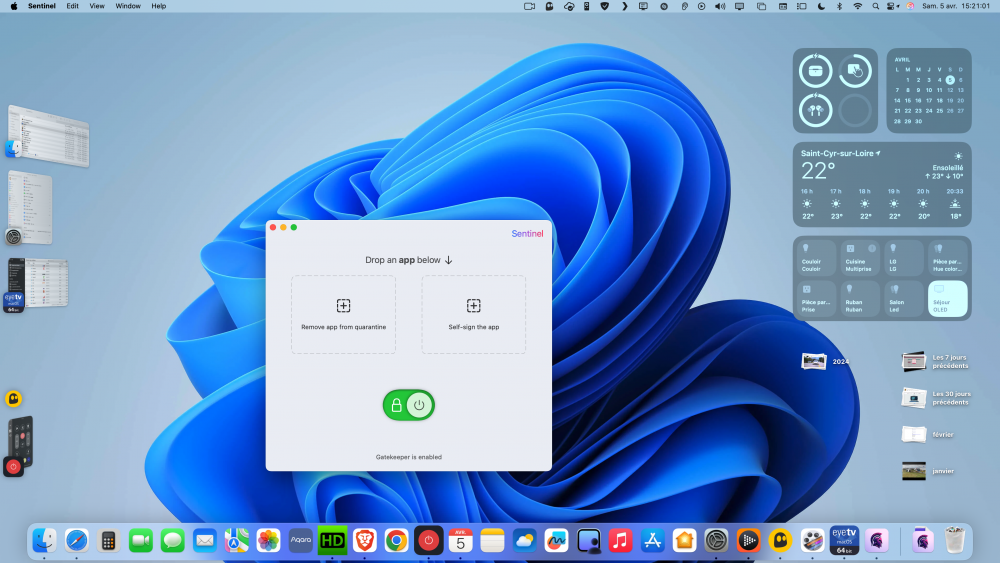
Task: Click the Remove app from quarantine drop zone
Action: (x=344, y=314)
